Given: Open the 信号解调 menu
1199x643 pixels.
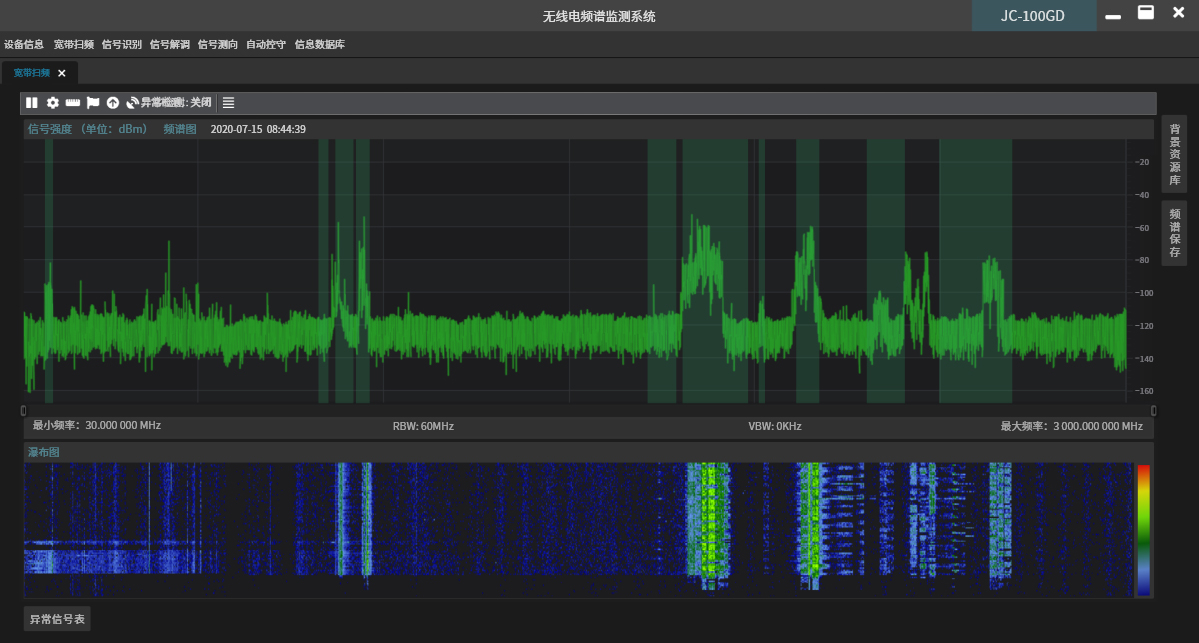Looking at the screenshot, I should 169,45.
